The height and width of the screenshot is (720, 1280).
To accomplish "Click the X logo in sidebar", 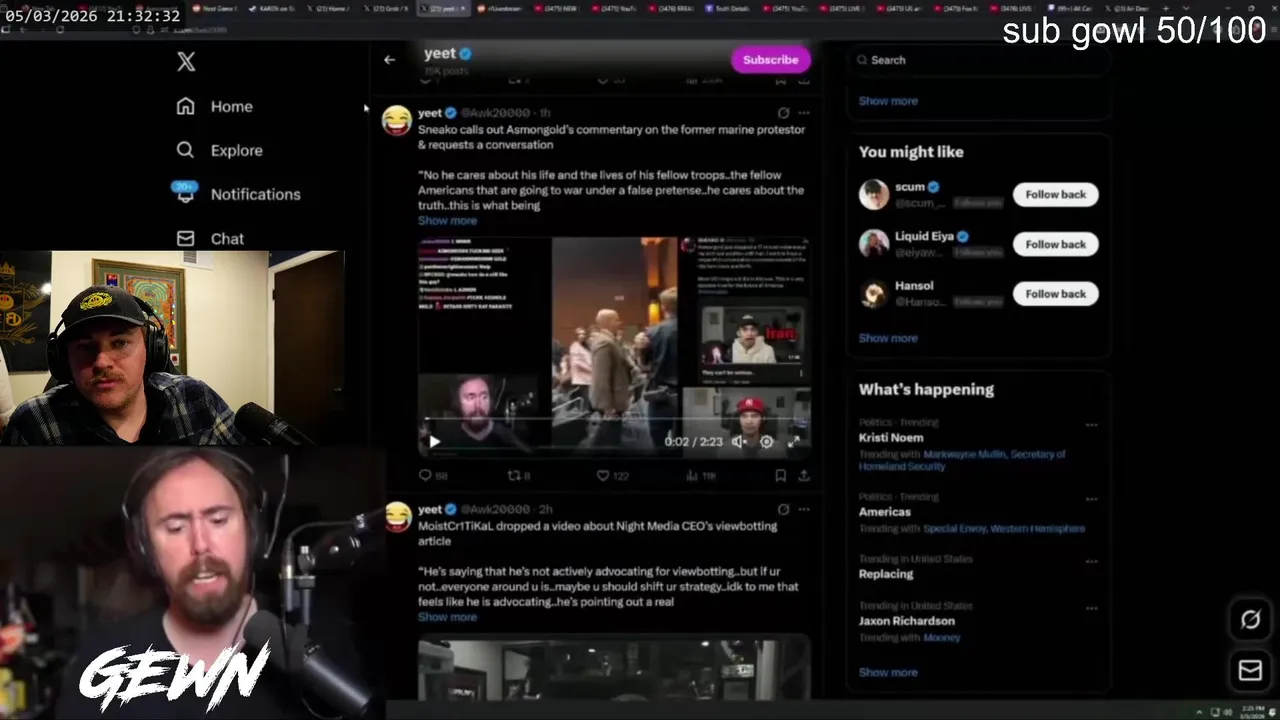I will [x=186, y=62].
